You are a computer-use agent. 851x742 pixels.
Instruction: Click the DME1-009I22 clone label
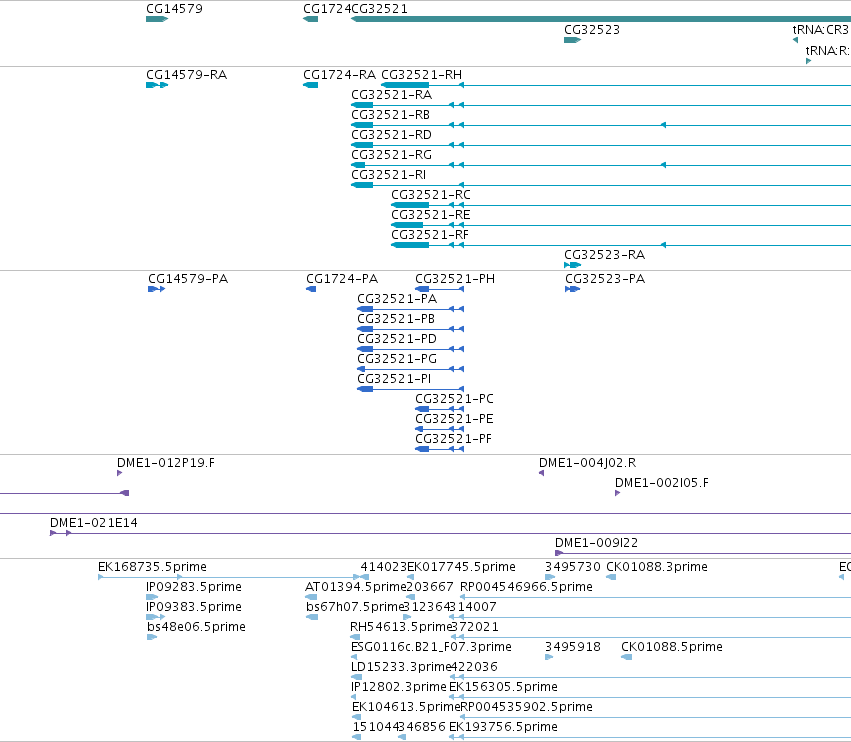coord(596,543)
